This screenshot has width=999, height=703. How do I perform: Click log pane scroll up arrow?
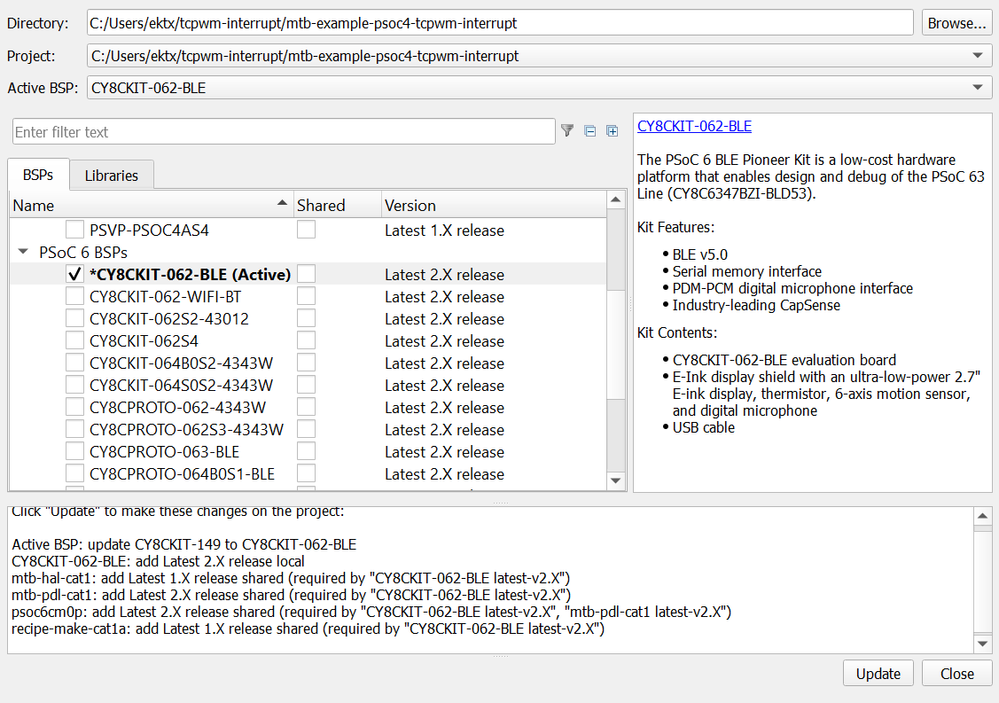[982, 516]
